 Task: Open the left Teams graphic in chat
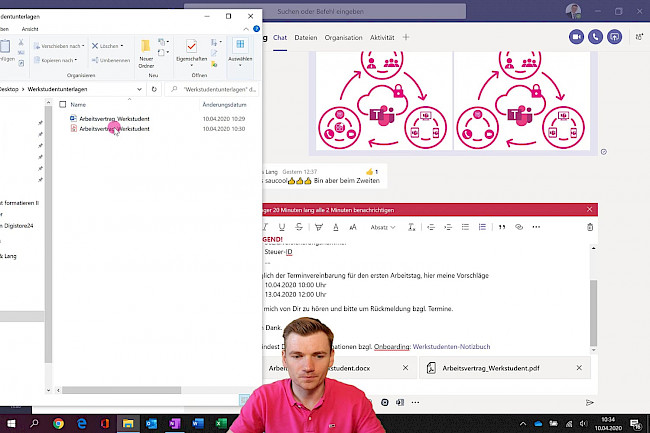[384, 100]
